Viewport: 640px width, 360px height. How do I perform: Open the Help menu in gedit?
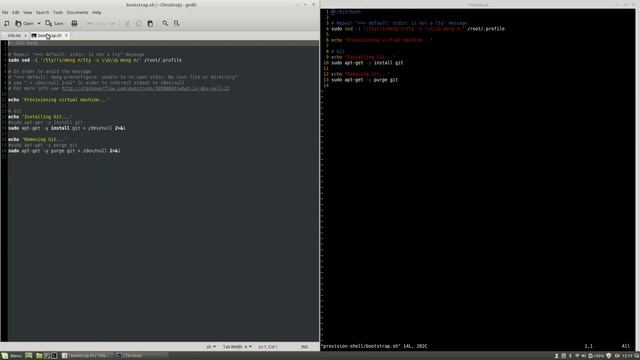(x=96, y=12)
